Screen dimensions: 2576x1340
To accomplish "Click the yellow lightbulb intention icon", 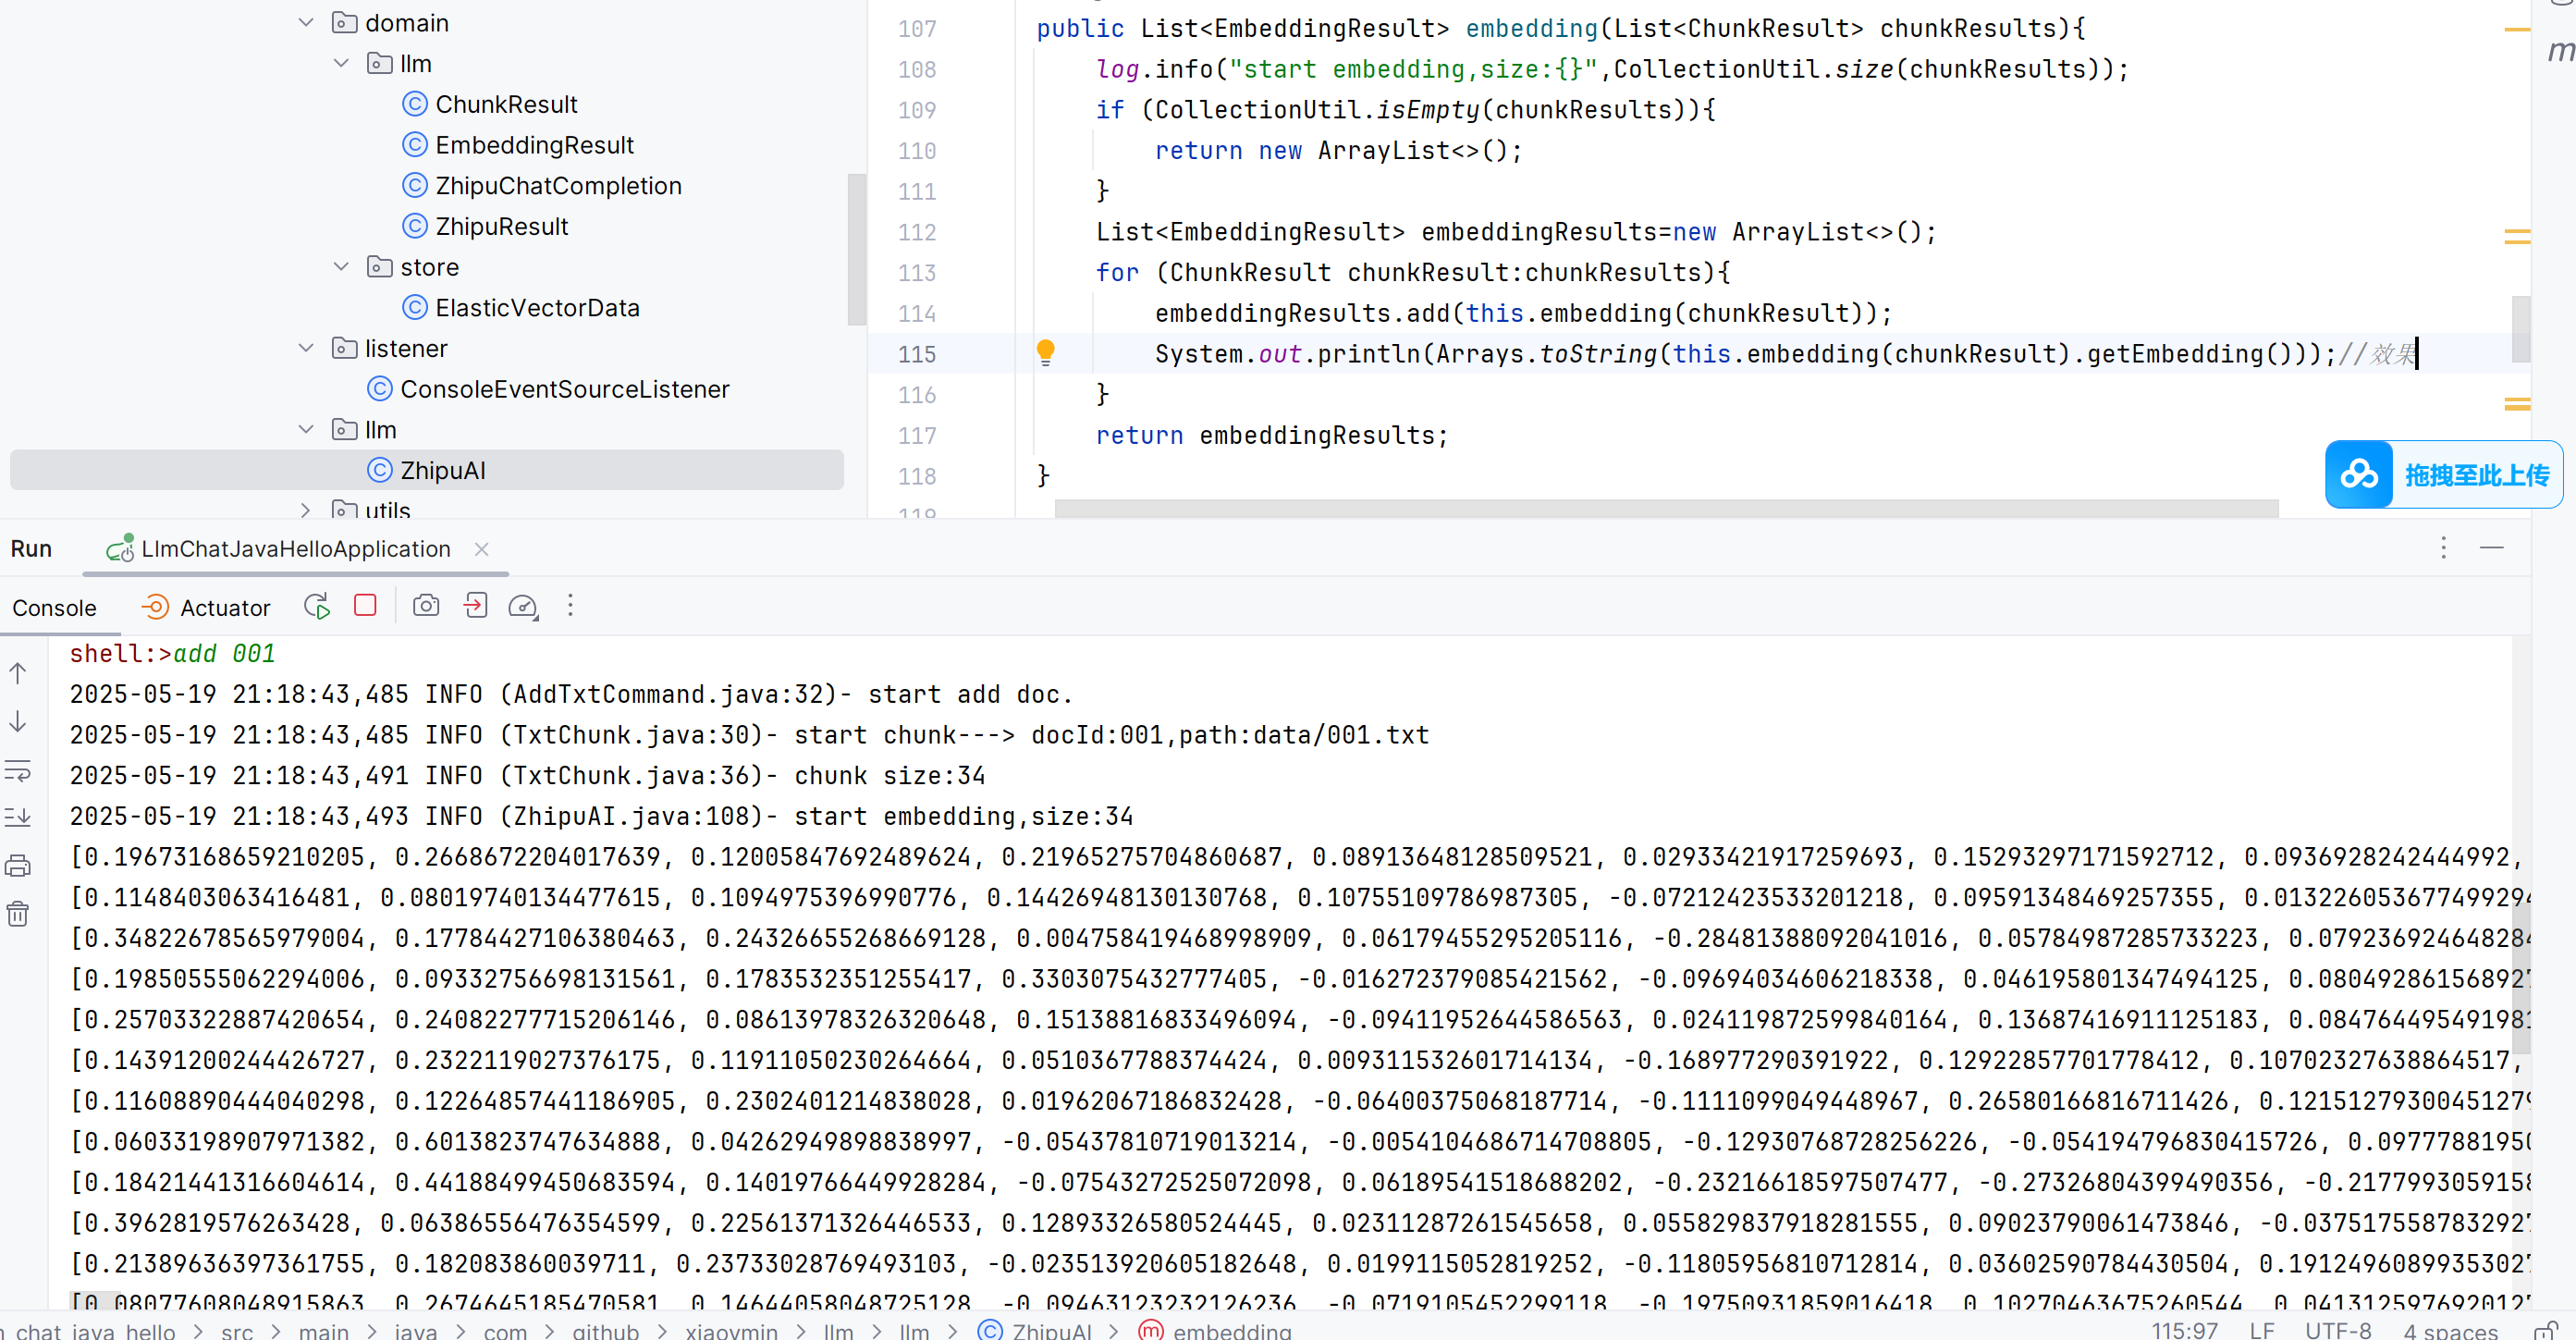I will point(1045,352).
